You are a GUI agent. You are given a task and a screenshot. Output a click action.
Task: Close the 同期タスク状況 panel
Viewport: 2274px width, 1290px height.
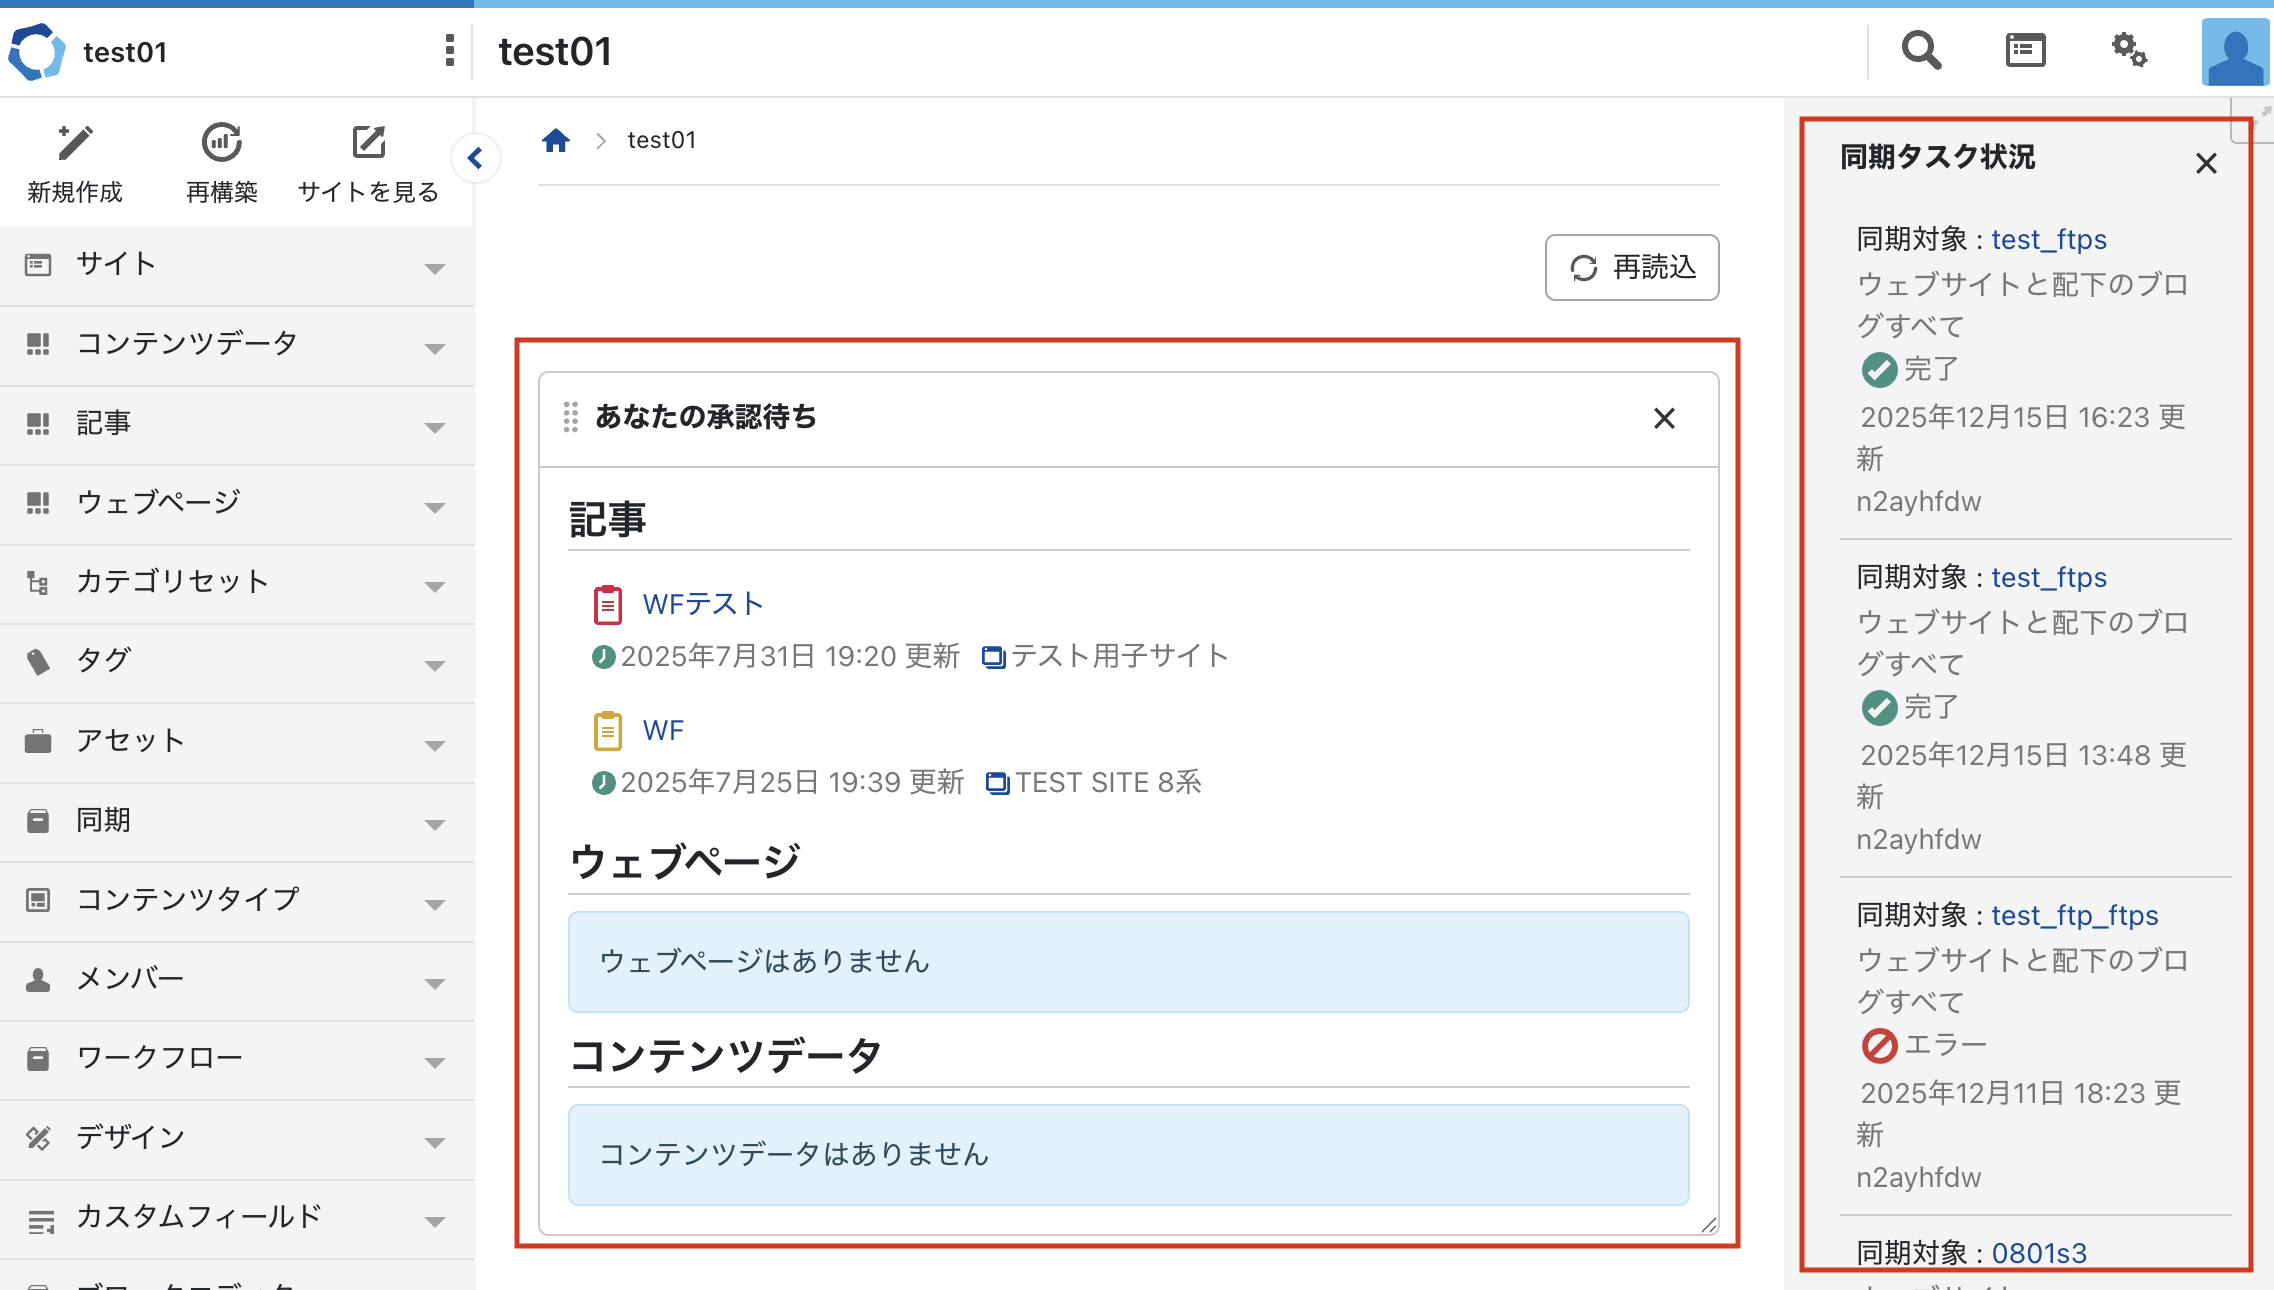point(2206,163)
